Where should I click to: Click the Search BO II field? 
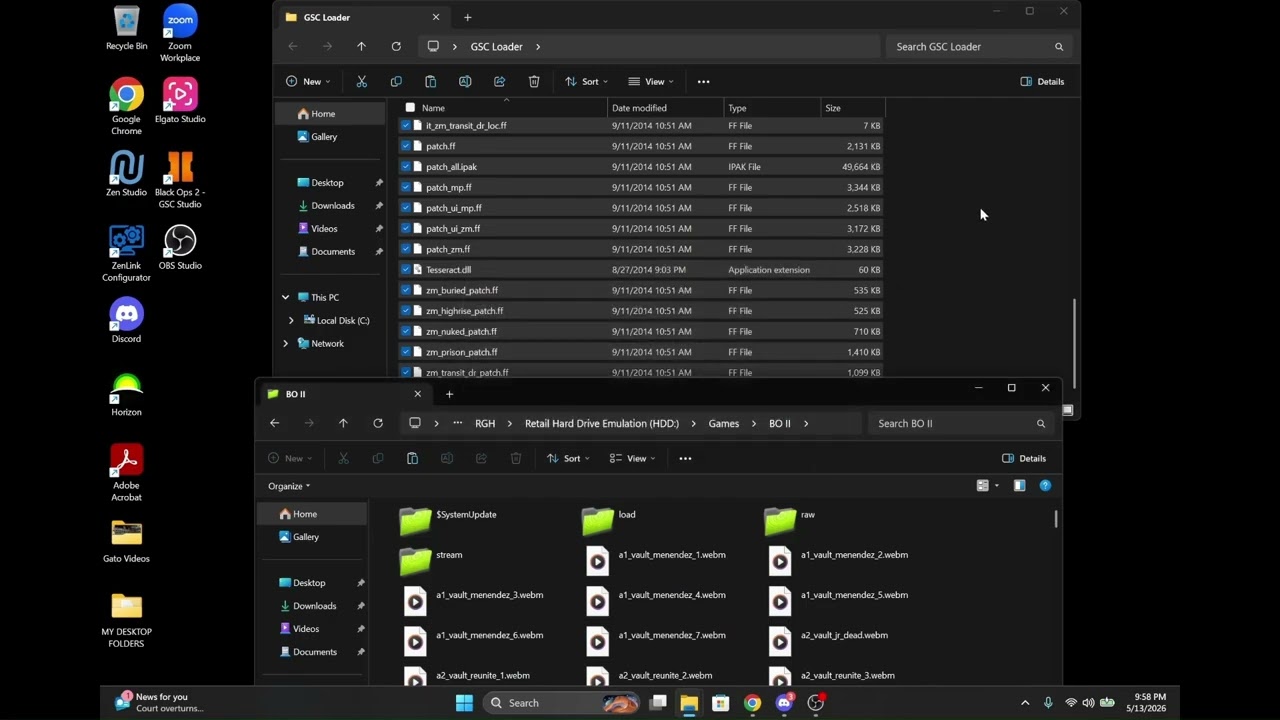(x=959, y=424)
